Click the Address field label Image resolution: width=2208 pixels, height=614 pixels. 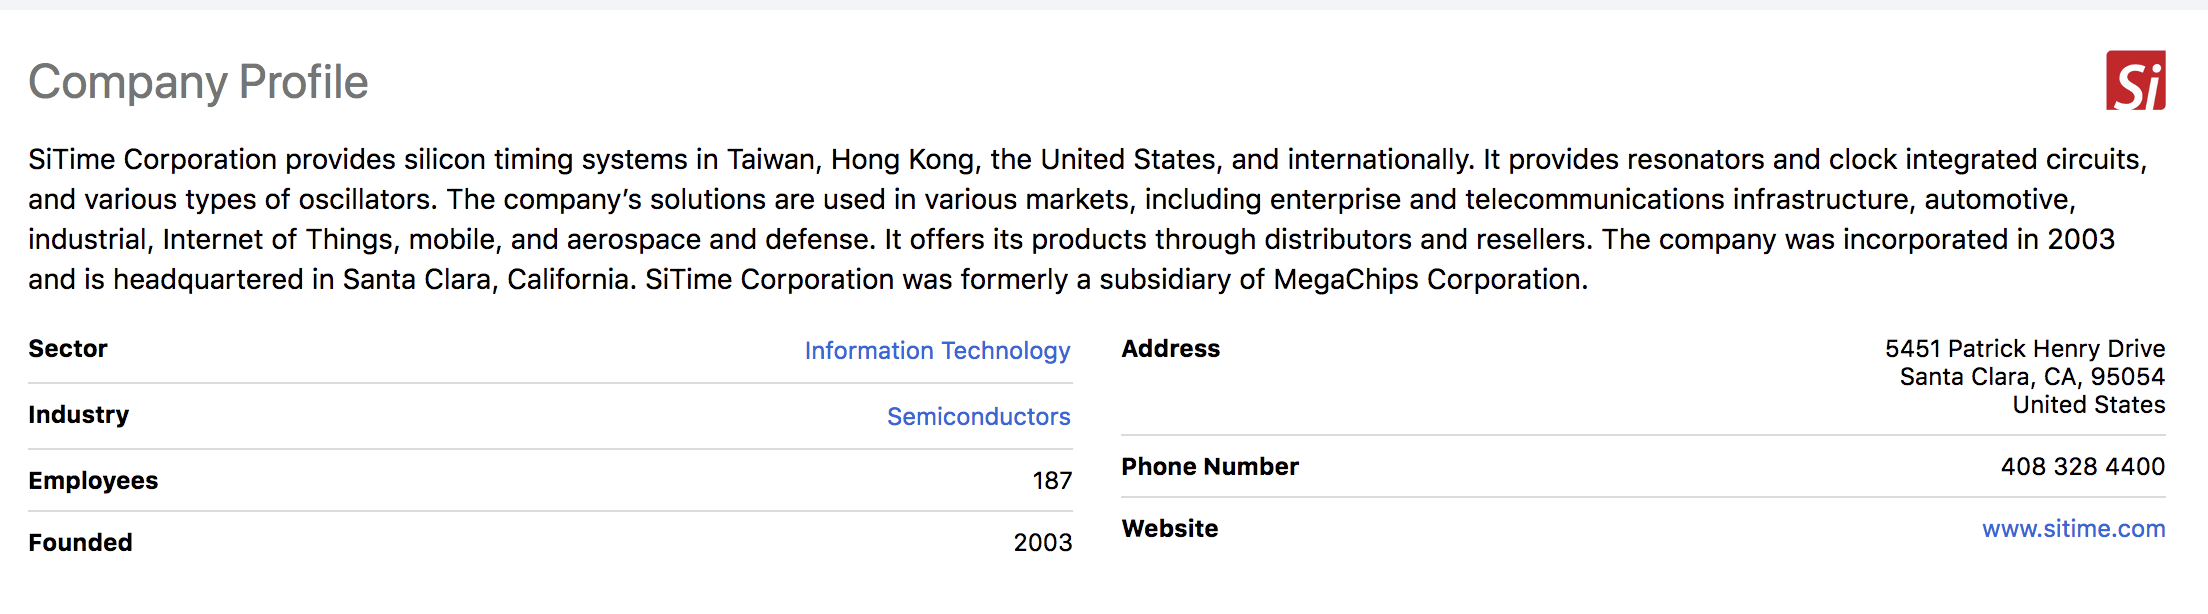coord(1170,349)
